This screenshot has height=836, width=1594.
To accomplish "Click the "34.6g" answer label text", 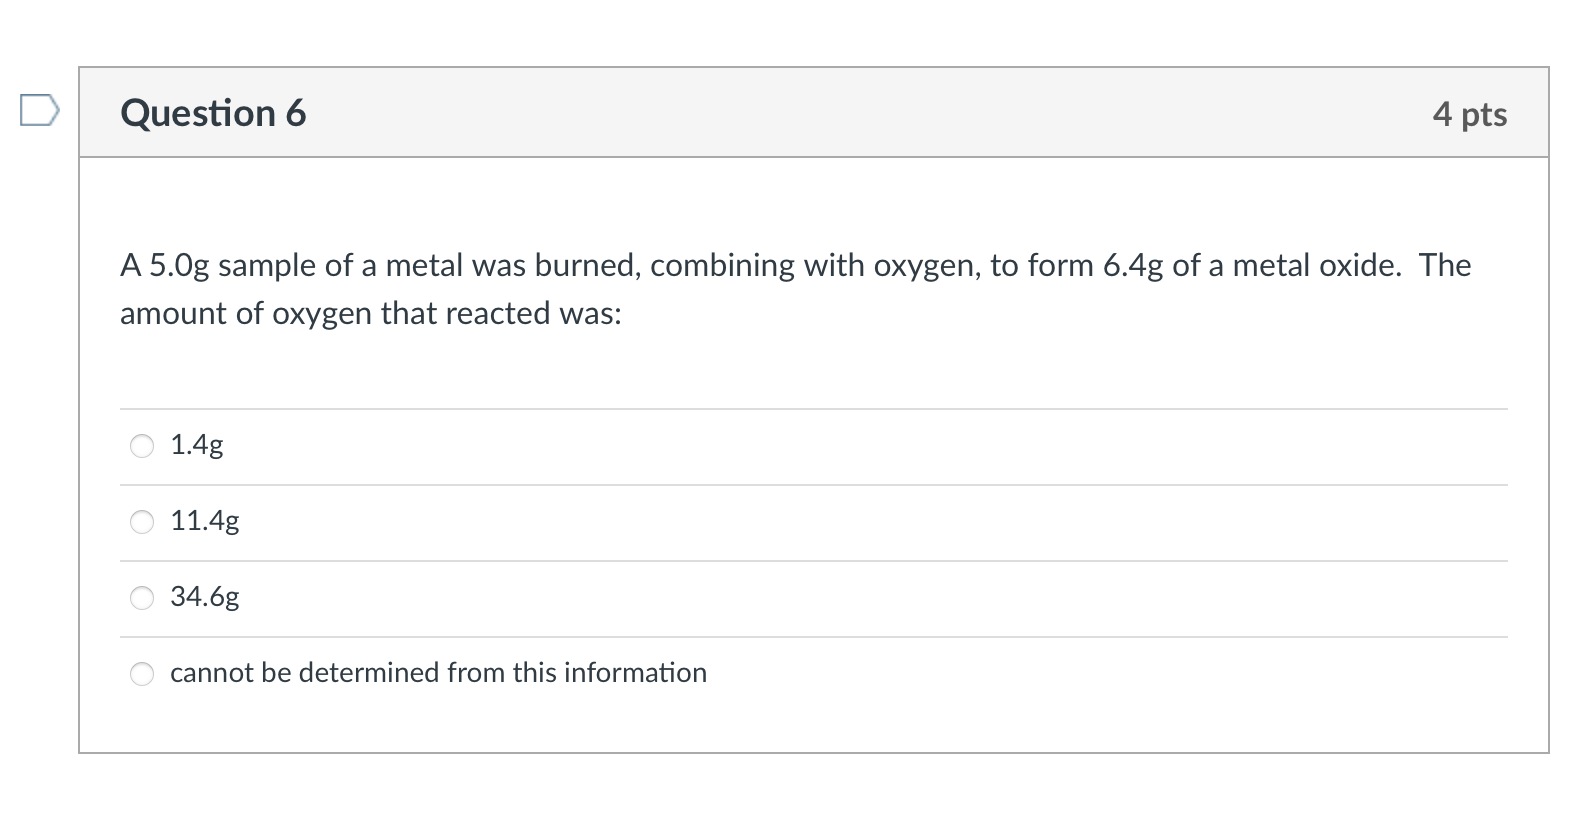I will click(x=205, y=597).
